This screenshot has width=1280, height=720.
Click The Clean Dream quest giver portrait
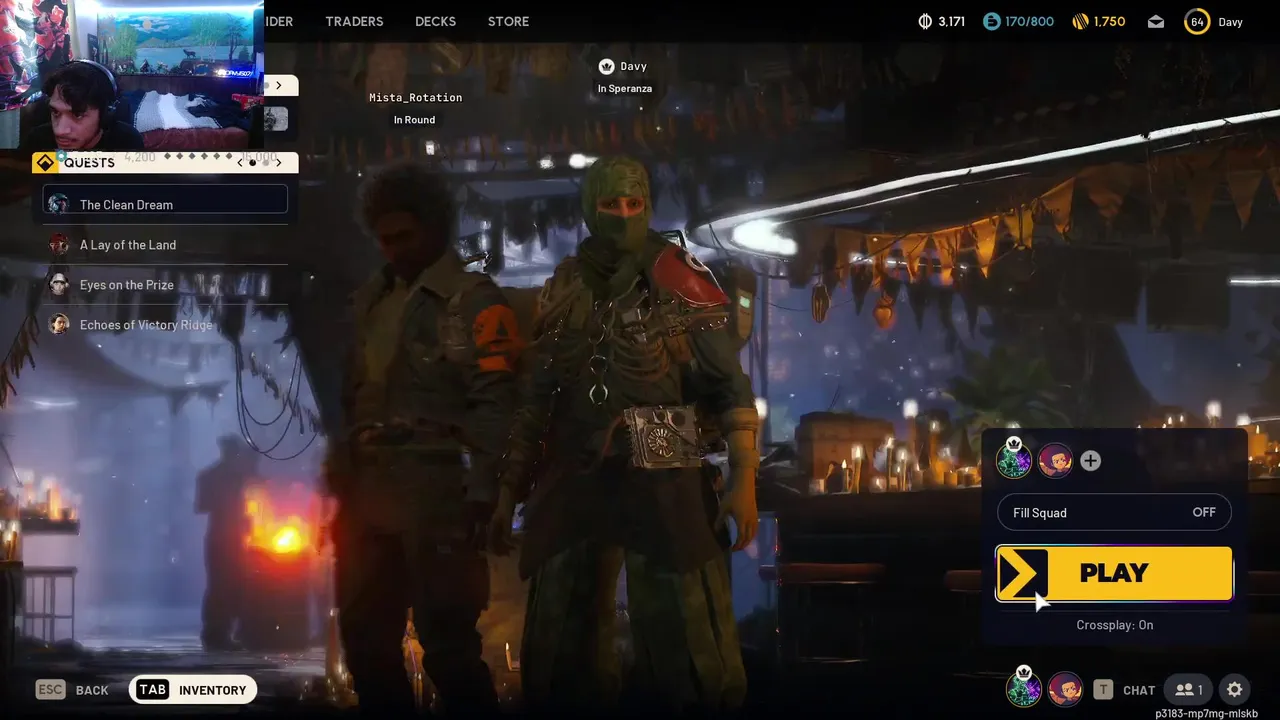click(59, 204)
